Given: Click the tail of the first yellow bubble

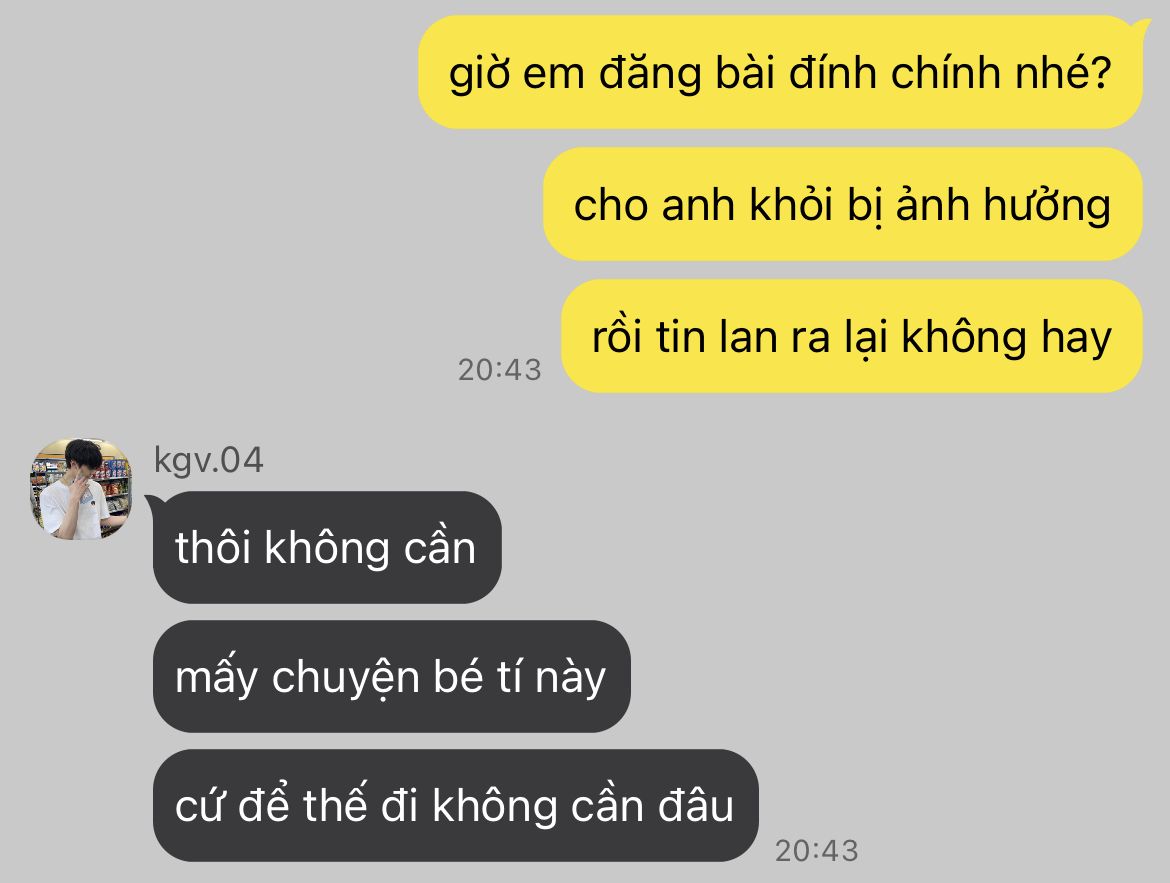Looking at the screenshot, I should pos(1142,28).
